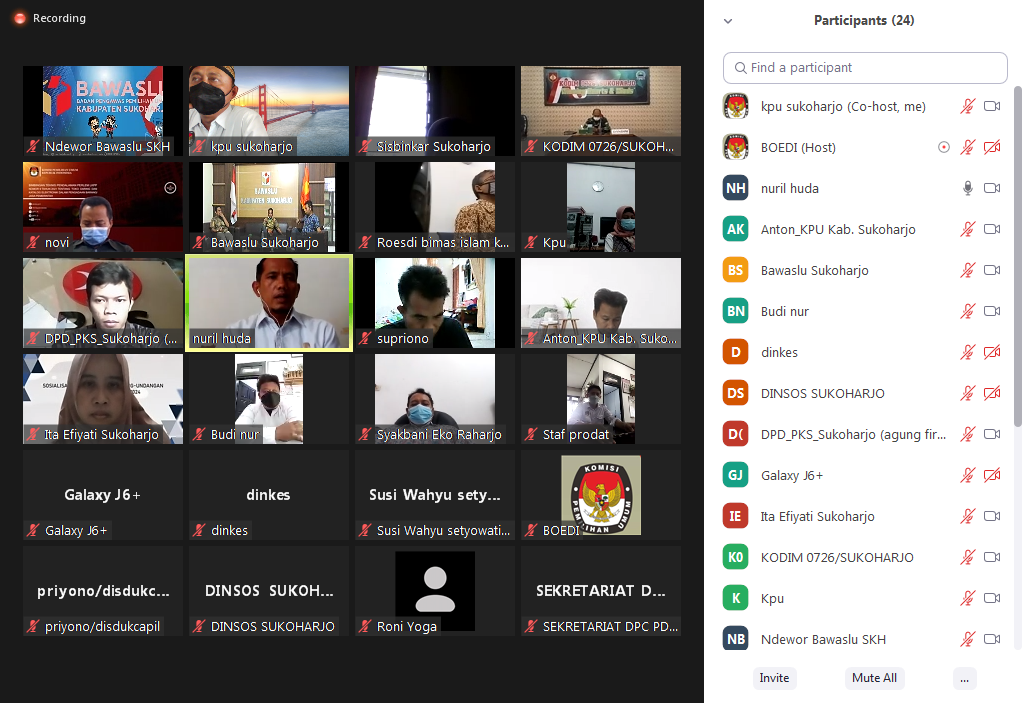Click the Invite button

point(774,678)
